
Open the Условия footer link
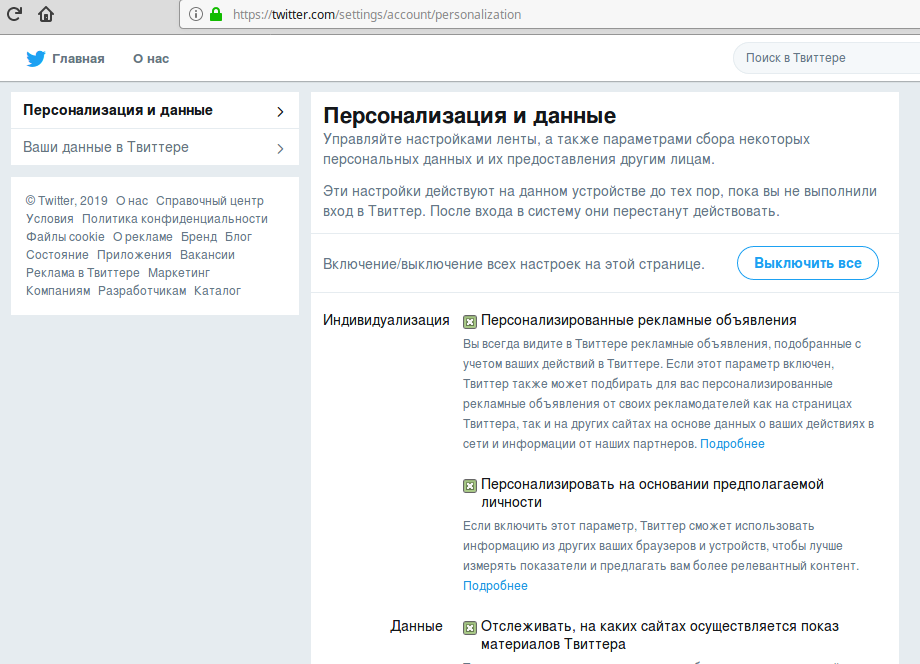[50, 219]
